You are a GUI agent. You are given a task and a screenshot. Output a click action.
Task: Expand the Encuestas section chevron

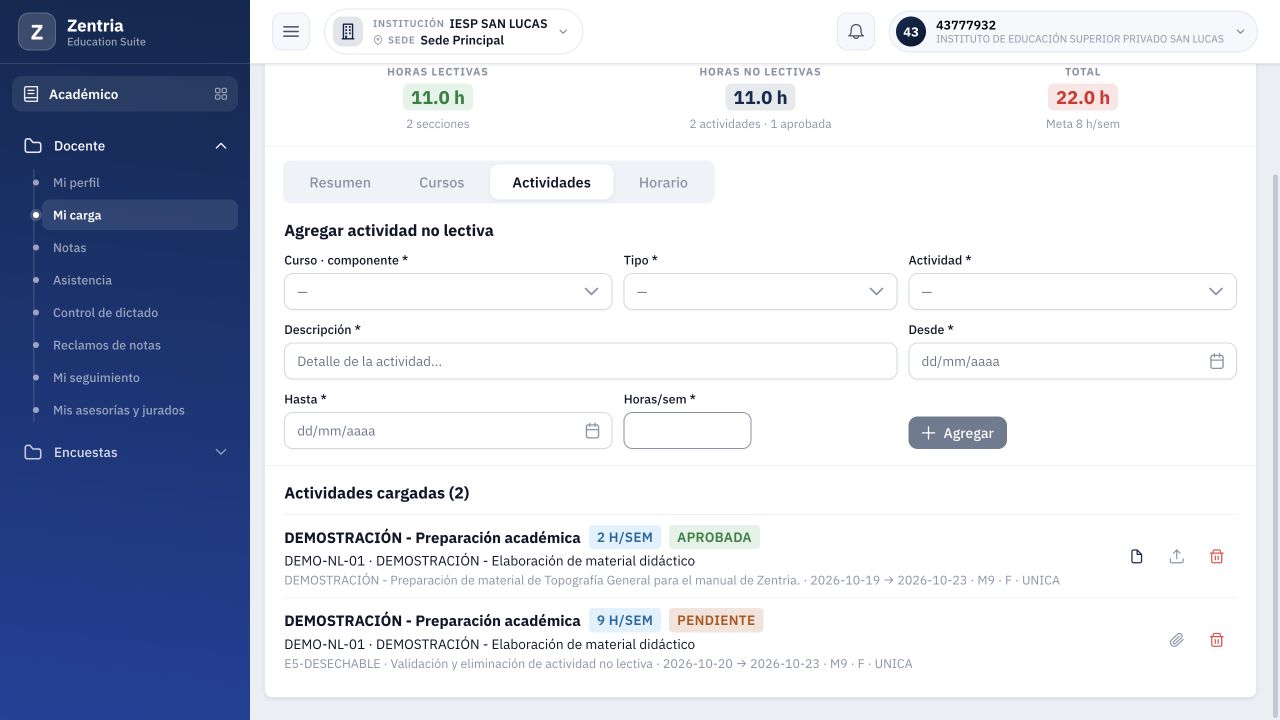221,452
